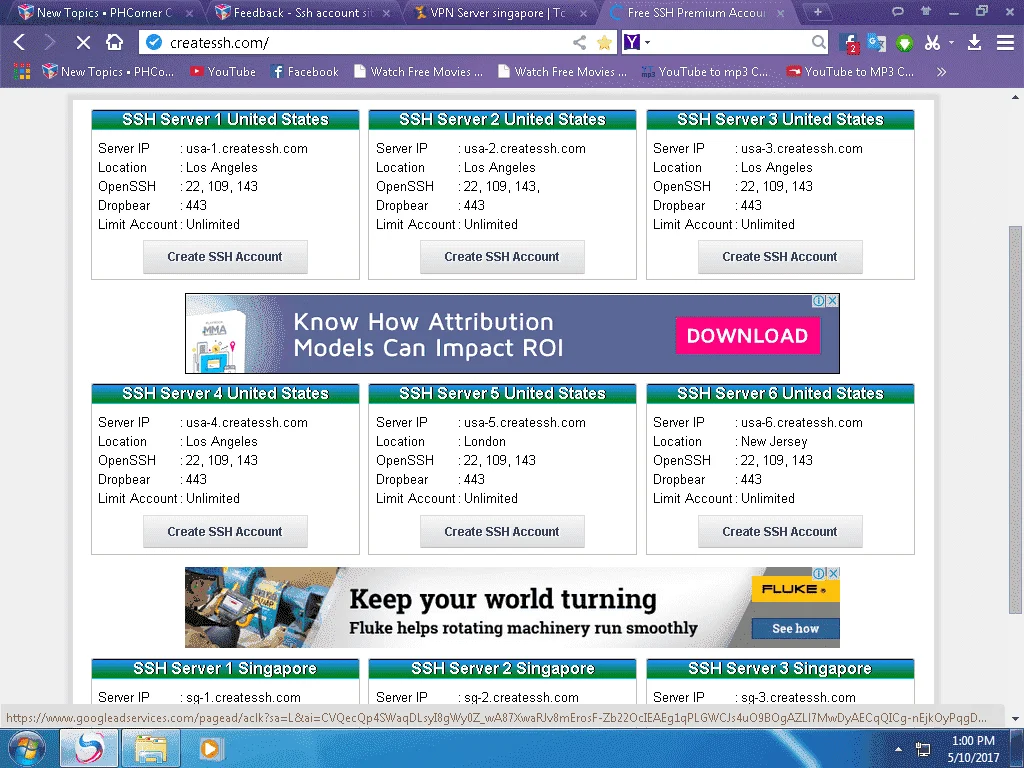Click the scrollbar down arrow
1024x768 pixels.
click(1015, 719)
